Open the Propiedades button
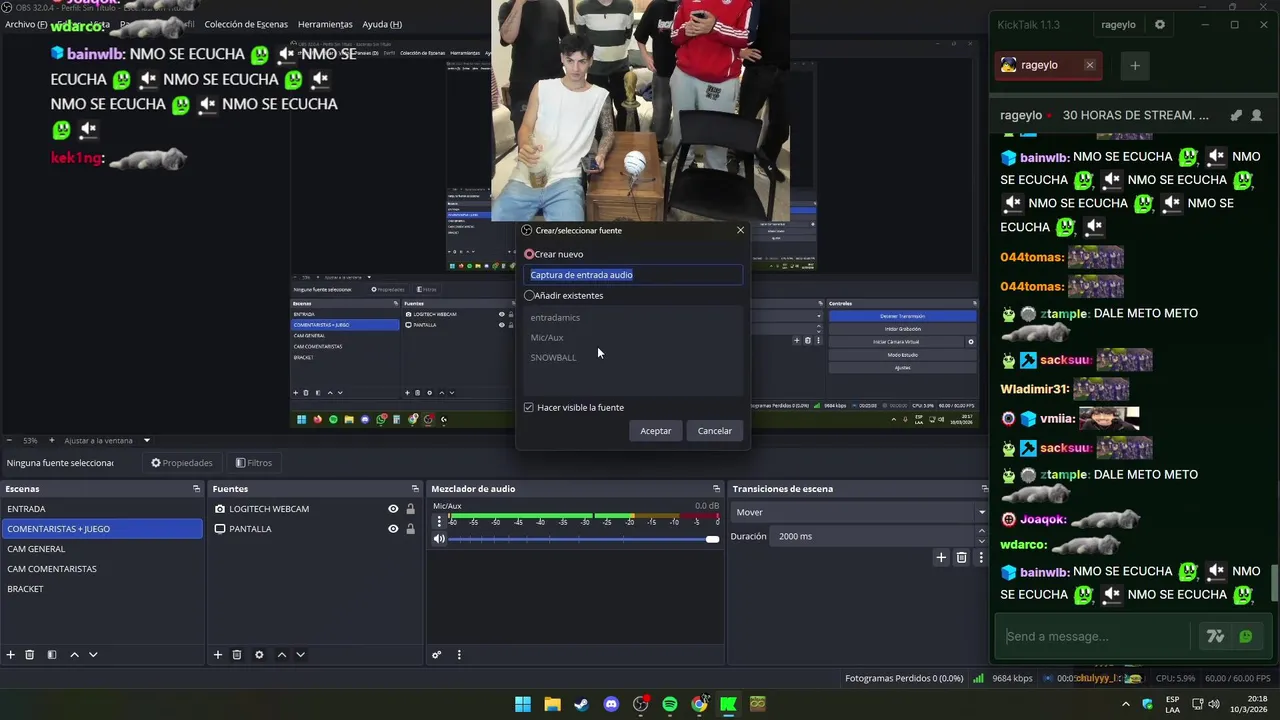The width and height of the screenshot is (1280, 720). coord(182,463)
